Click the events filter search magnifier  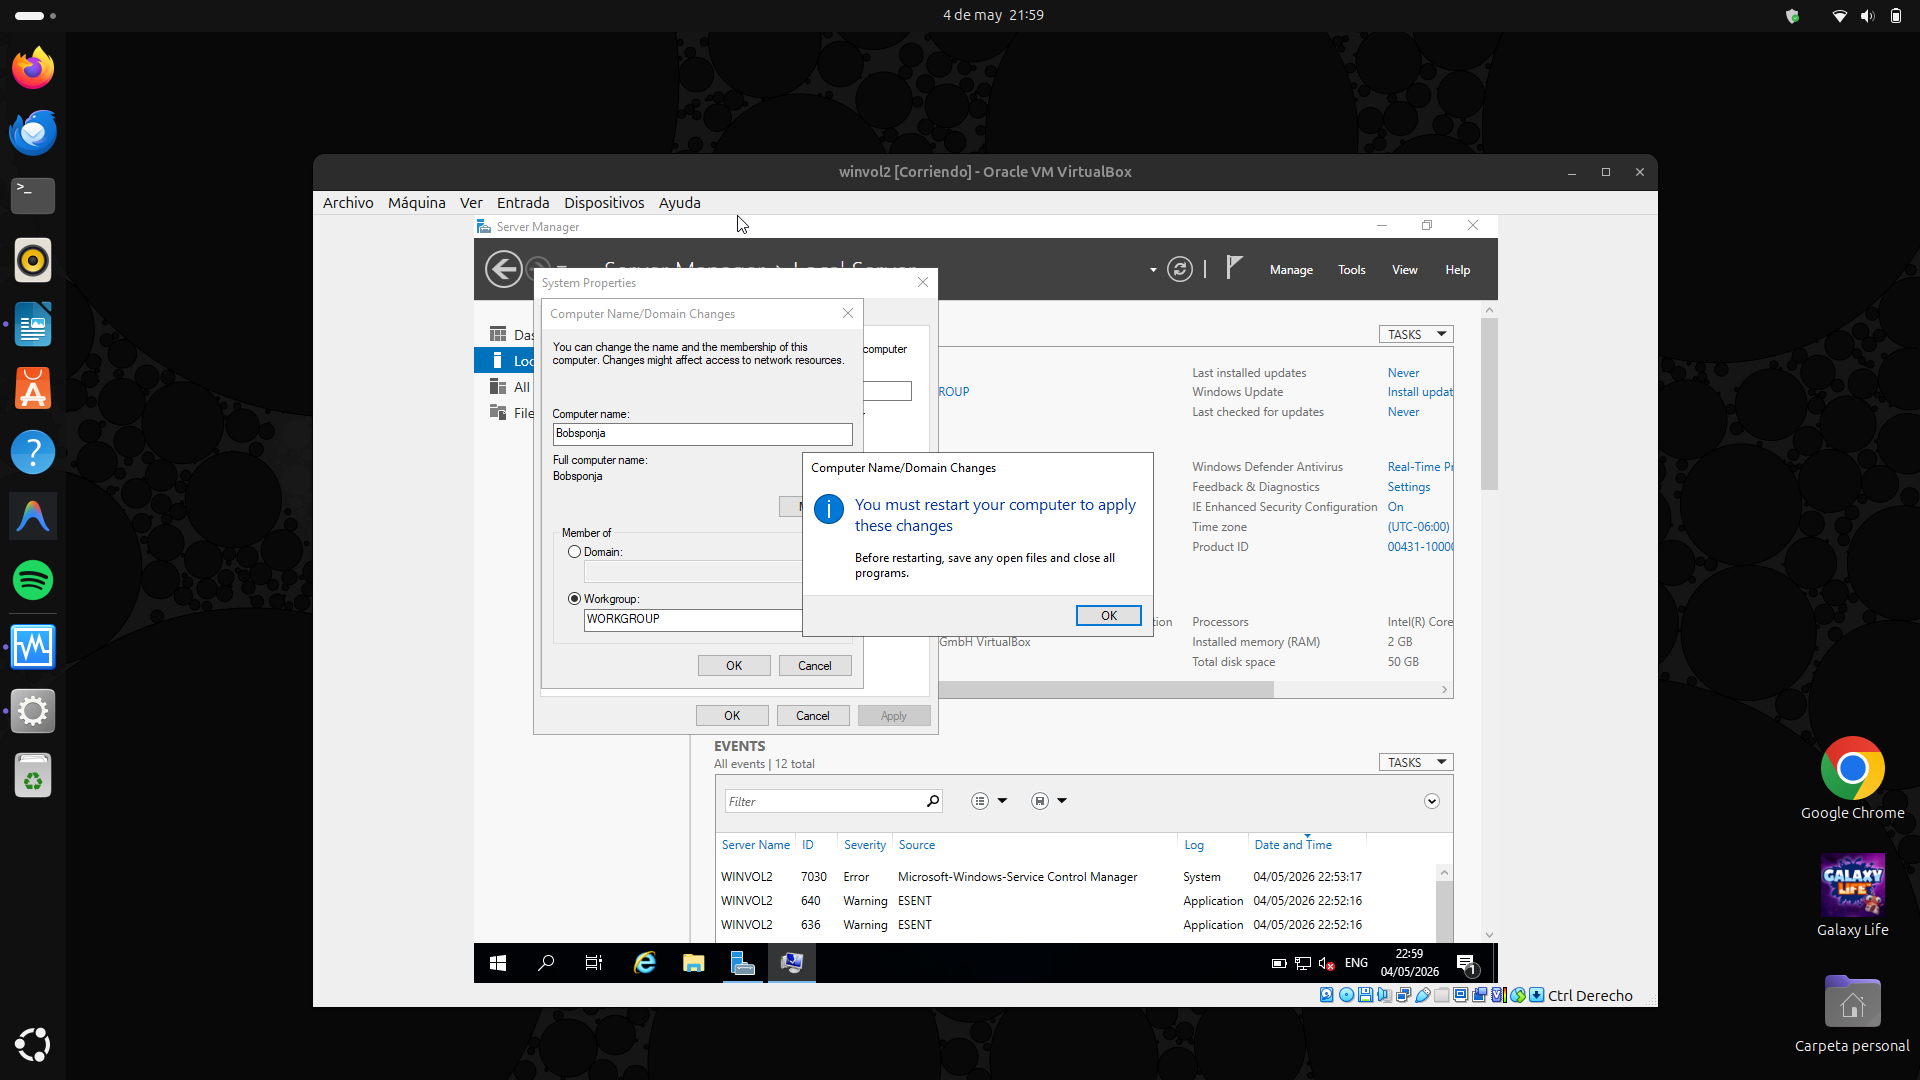(932, 801)
